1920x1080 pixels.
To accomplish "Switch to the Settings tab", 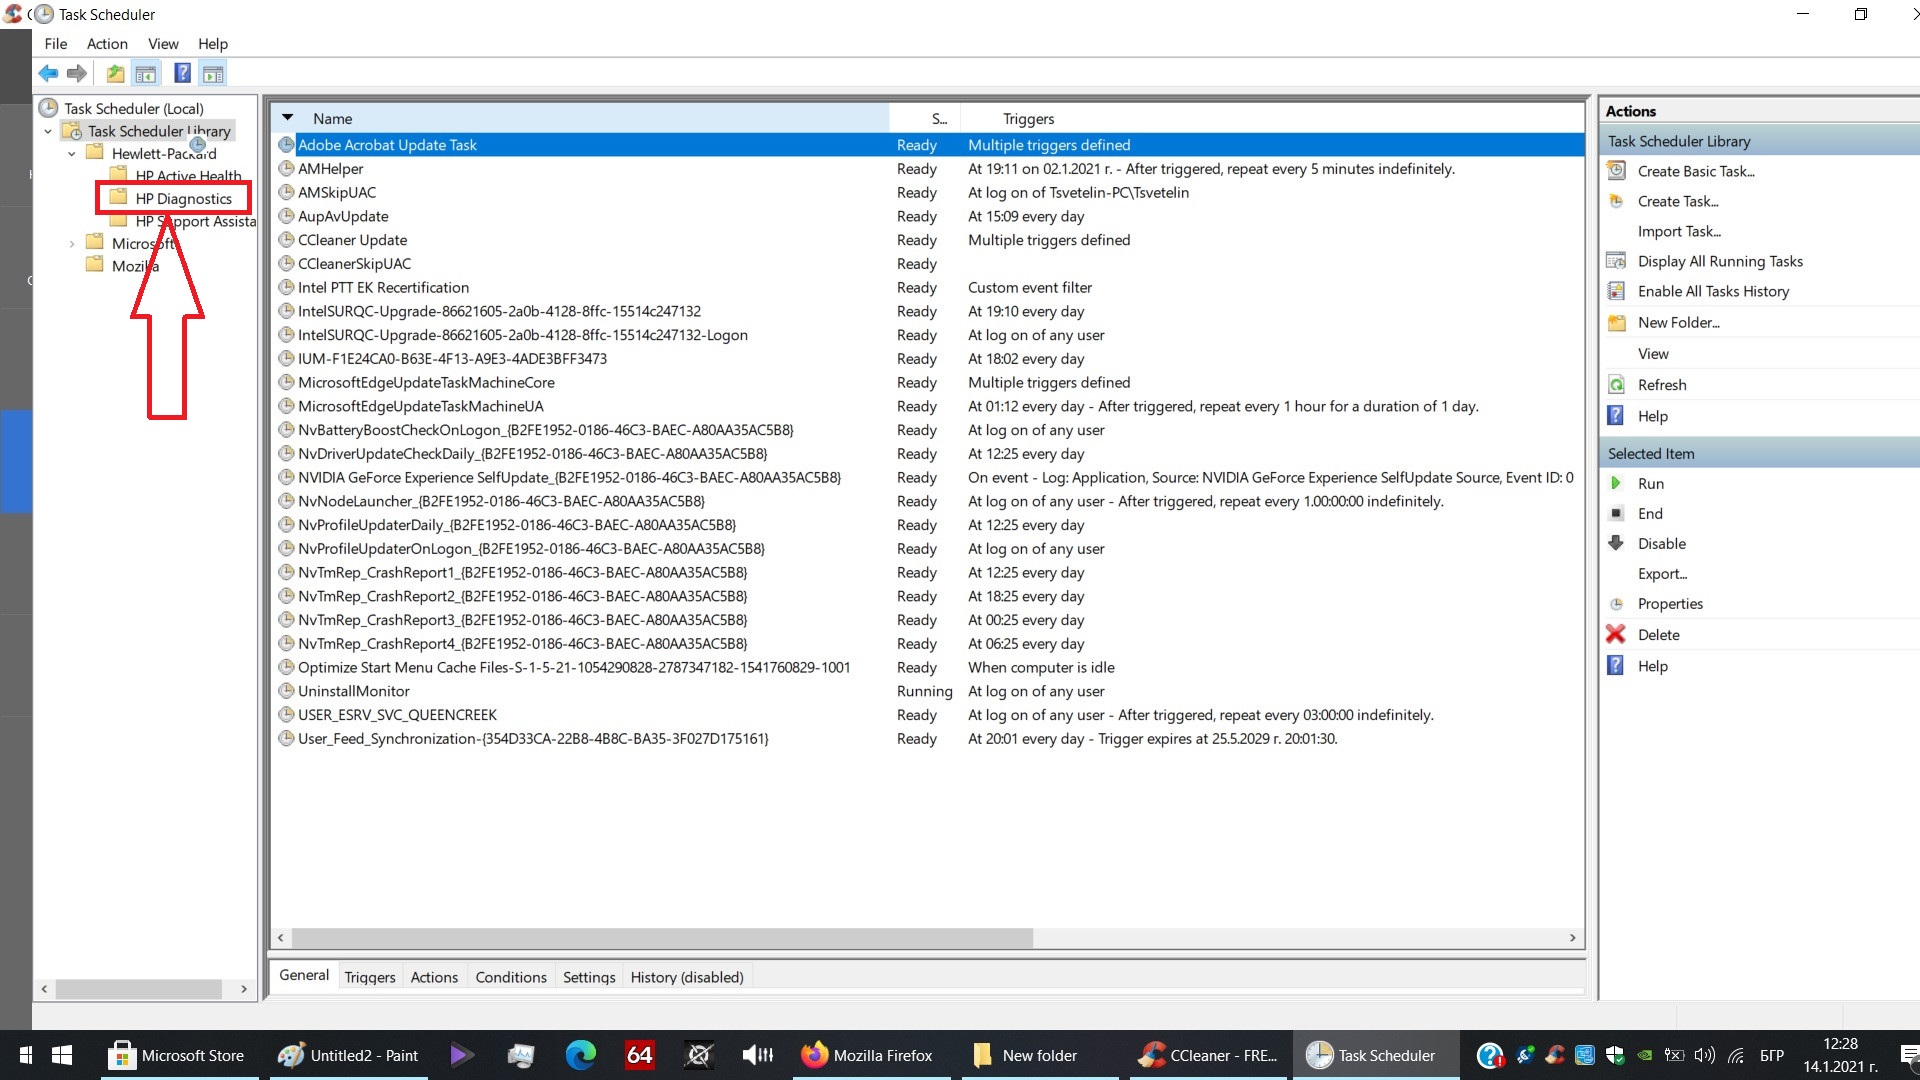I will pyautogui.click(x=589, y=977).
